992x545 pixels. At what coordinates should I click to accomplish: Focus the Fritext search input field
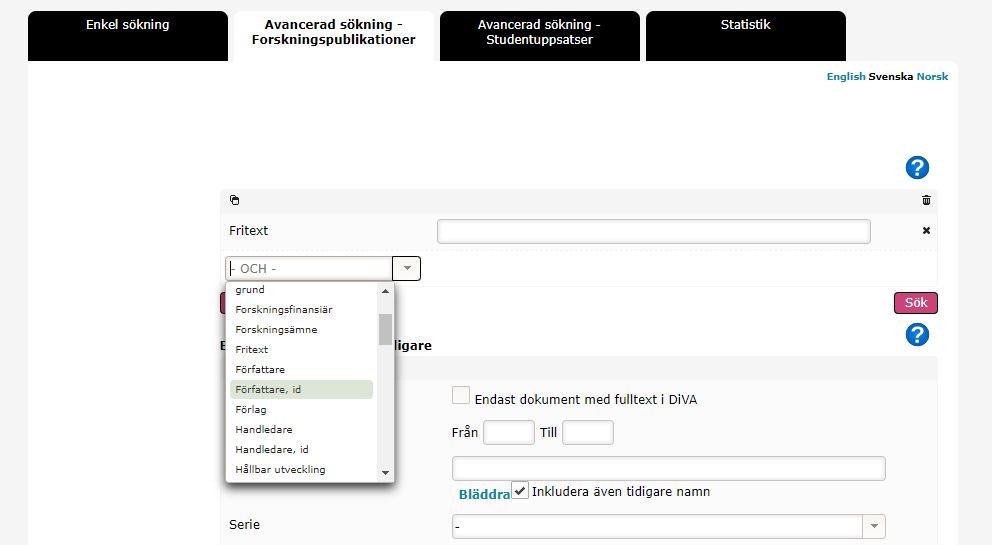click(x=653, y=231)
